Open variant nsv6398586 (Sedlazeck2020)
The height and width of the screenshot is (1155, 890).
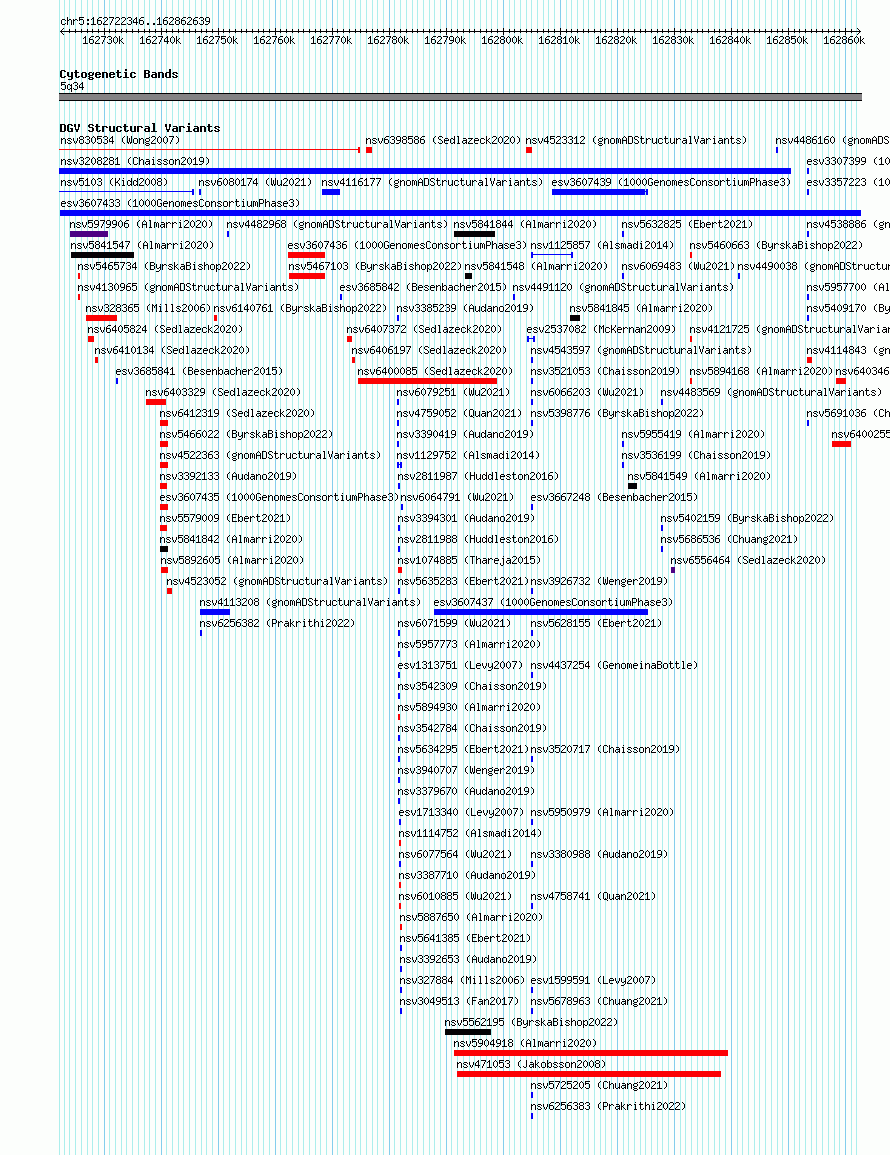pos(444,140)
